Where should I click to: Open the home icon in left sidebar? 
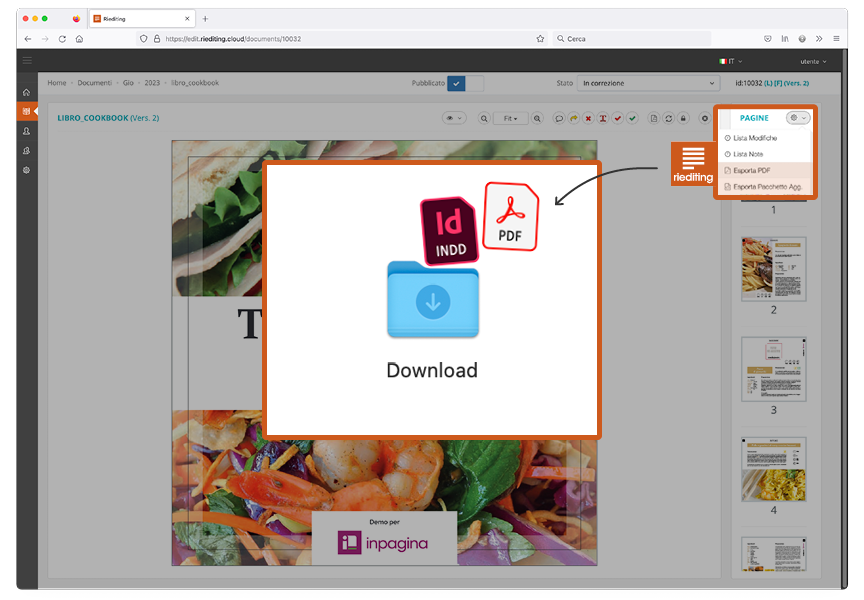pyautogui.click(x=26, y=92)
